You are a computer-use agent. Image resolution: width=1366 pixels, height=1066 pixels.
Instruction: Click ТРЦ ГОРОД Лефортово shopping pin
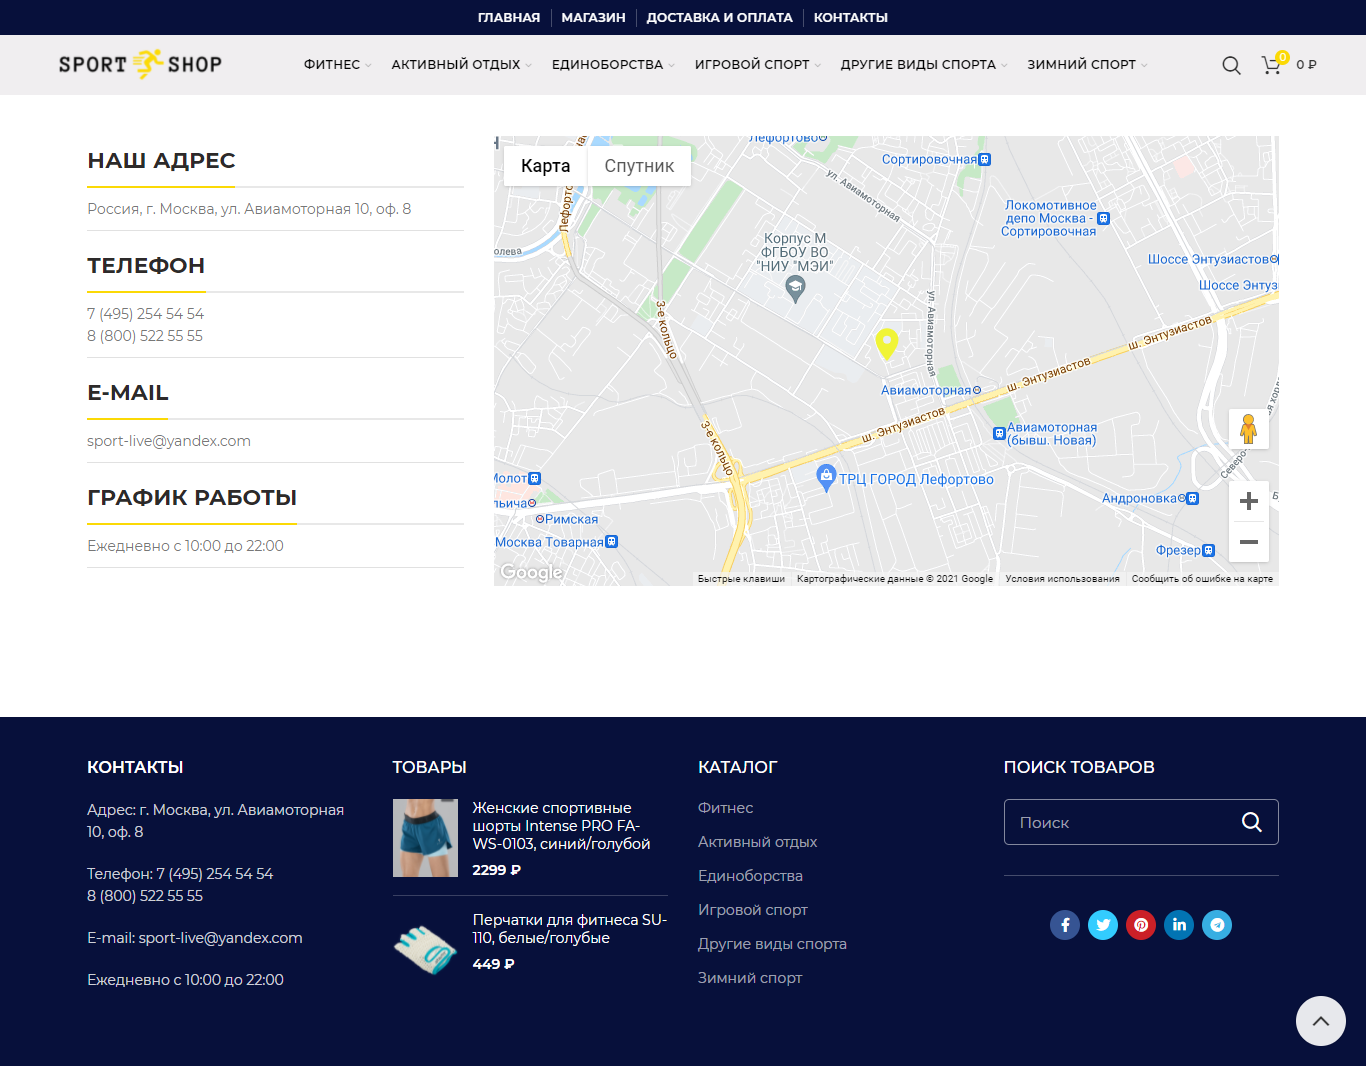[x=826, y=477]
